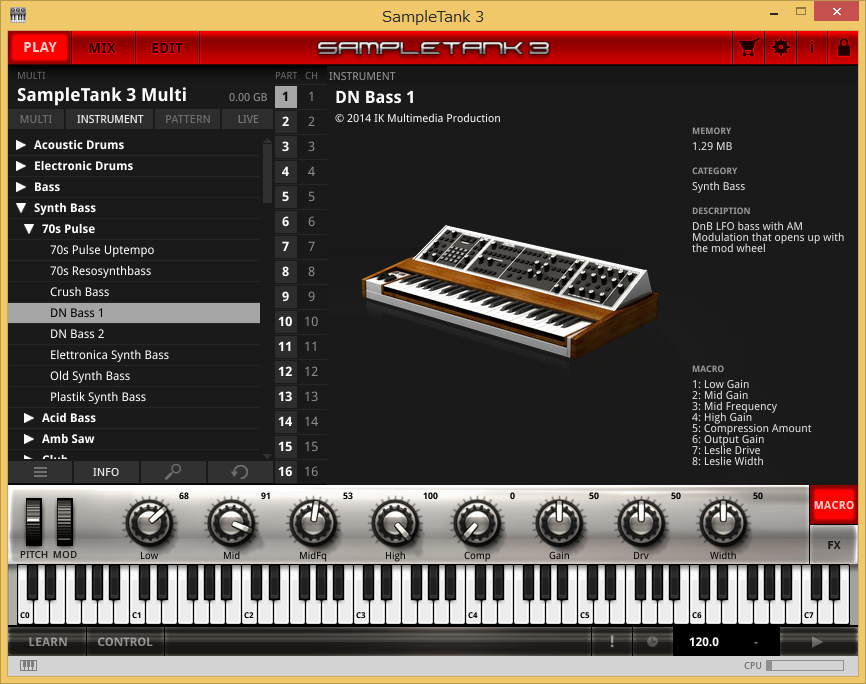
Task: Select part 5
Action: click(x=286, y=197)
